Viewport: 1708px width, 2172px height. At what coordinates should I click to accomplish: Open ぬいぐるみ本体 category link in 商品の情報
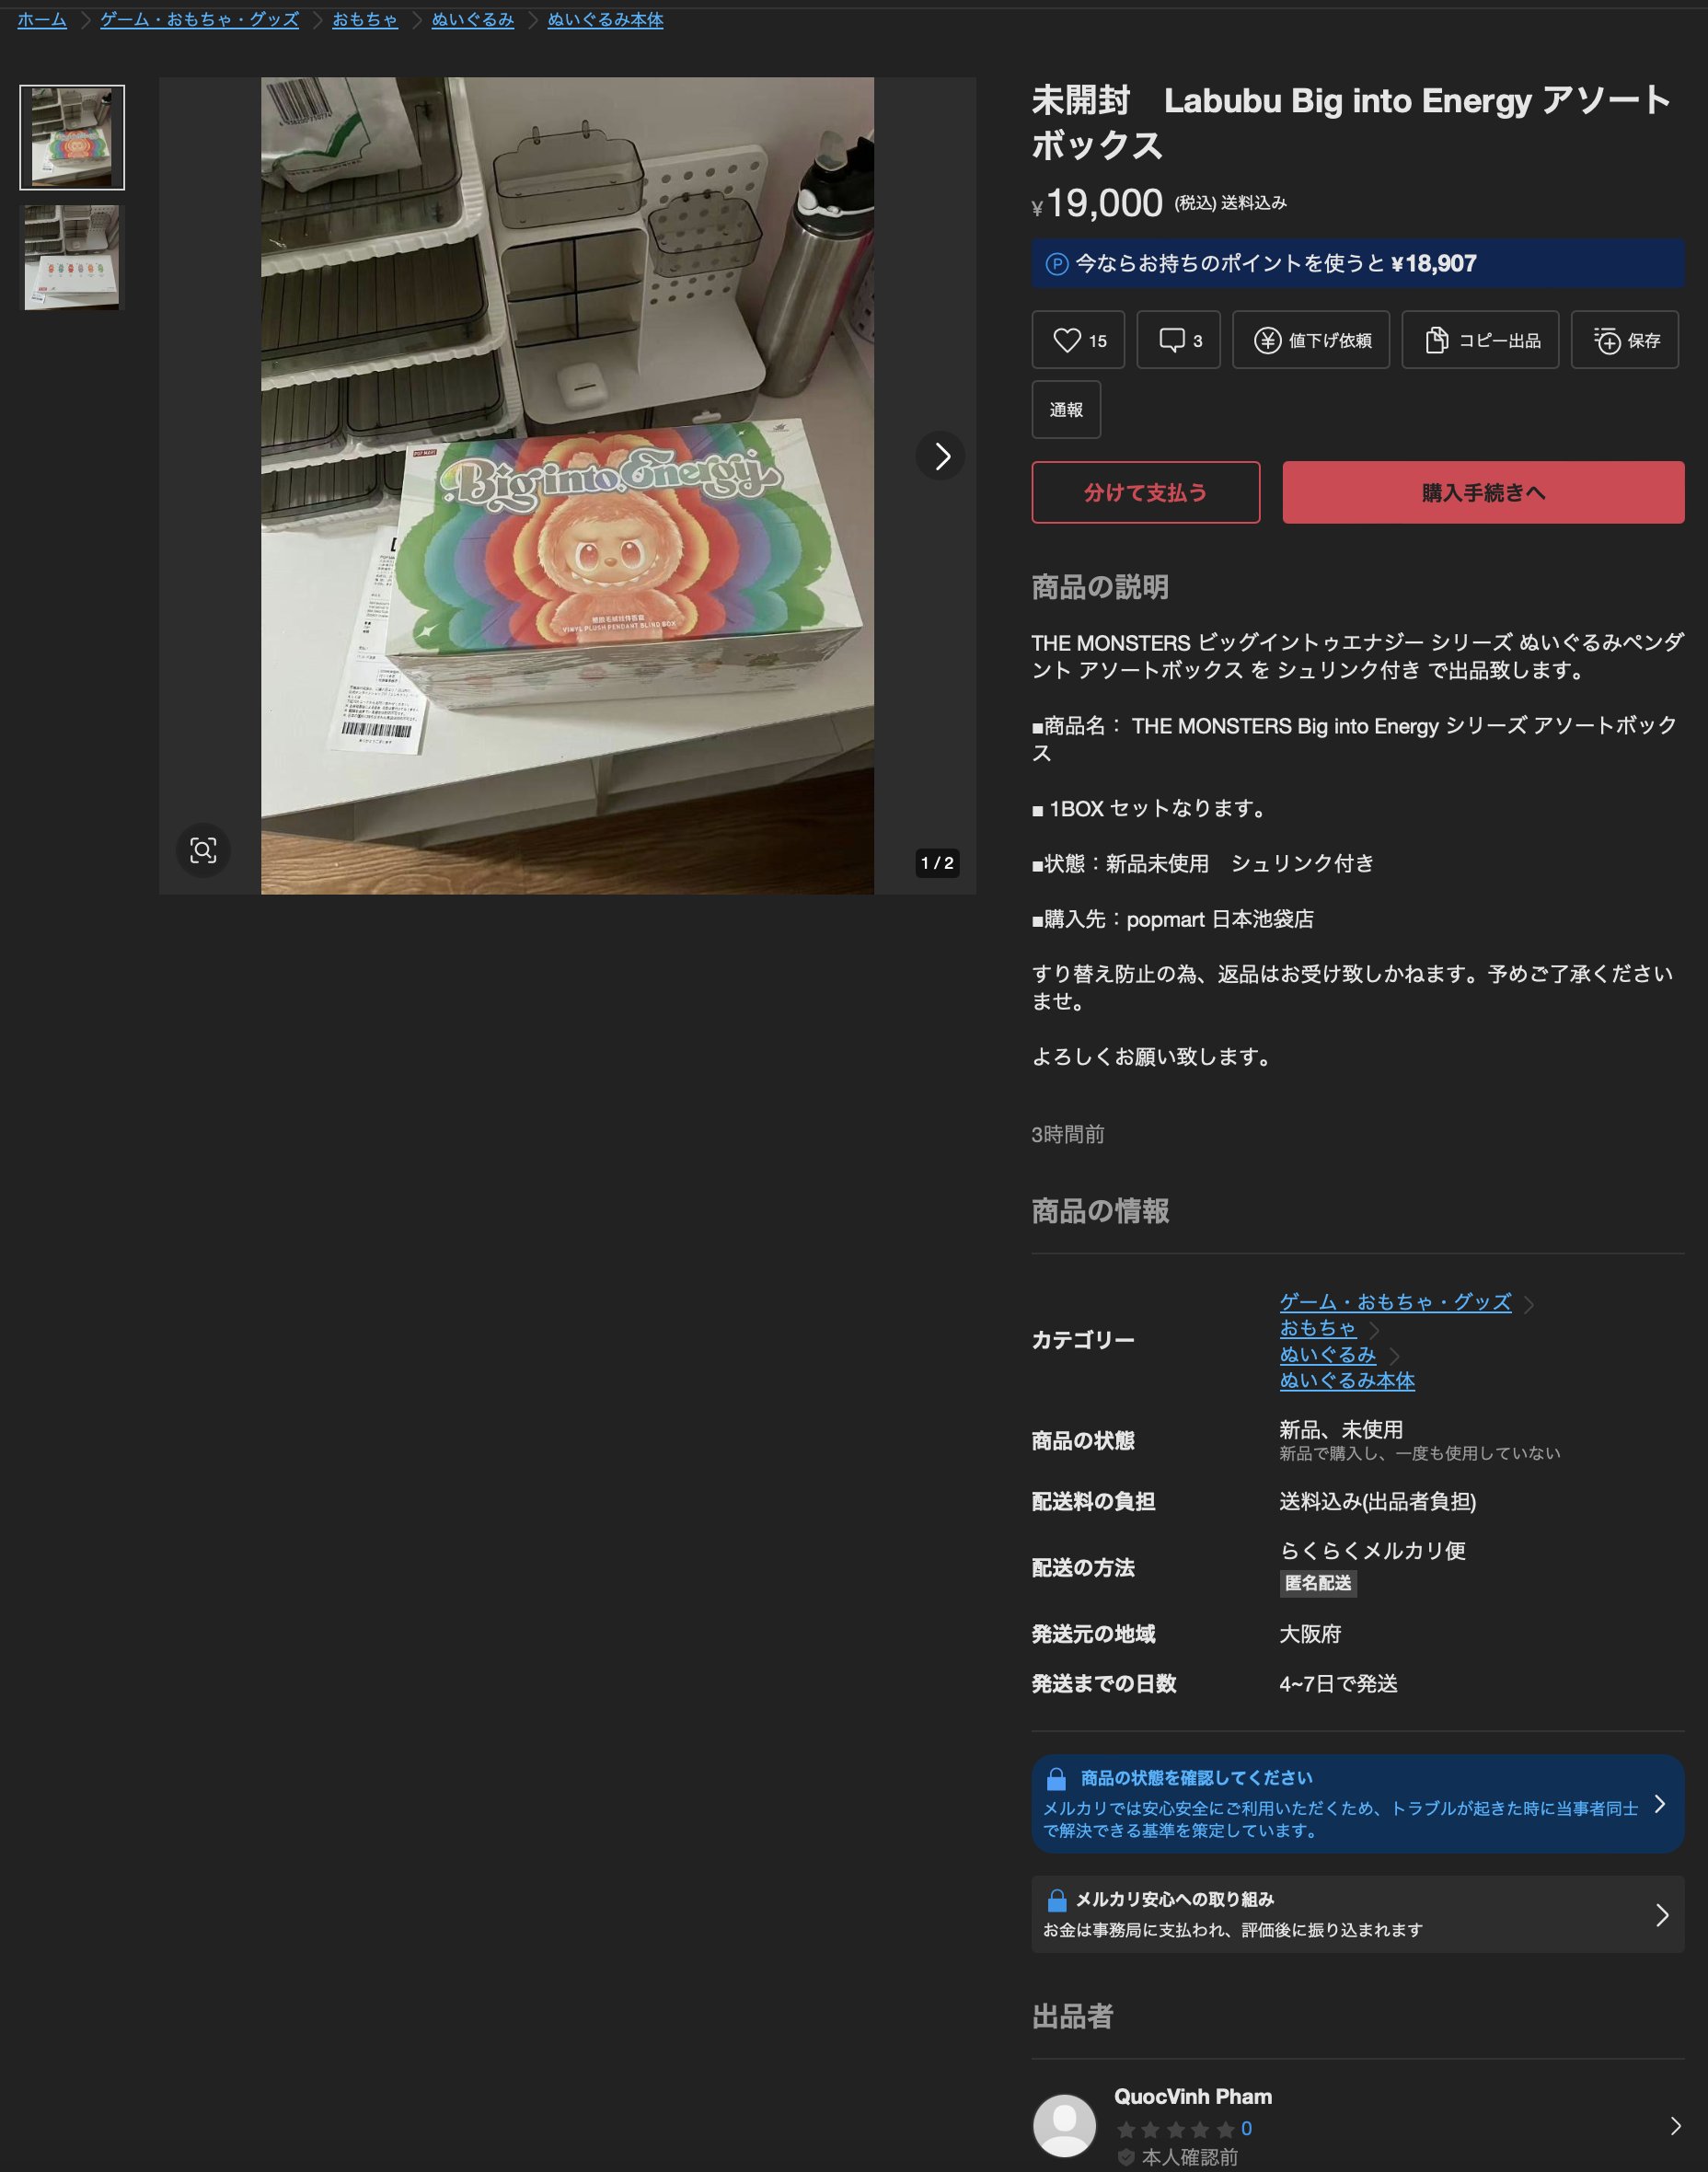tap(1347, 1381)
